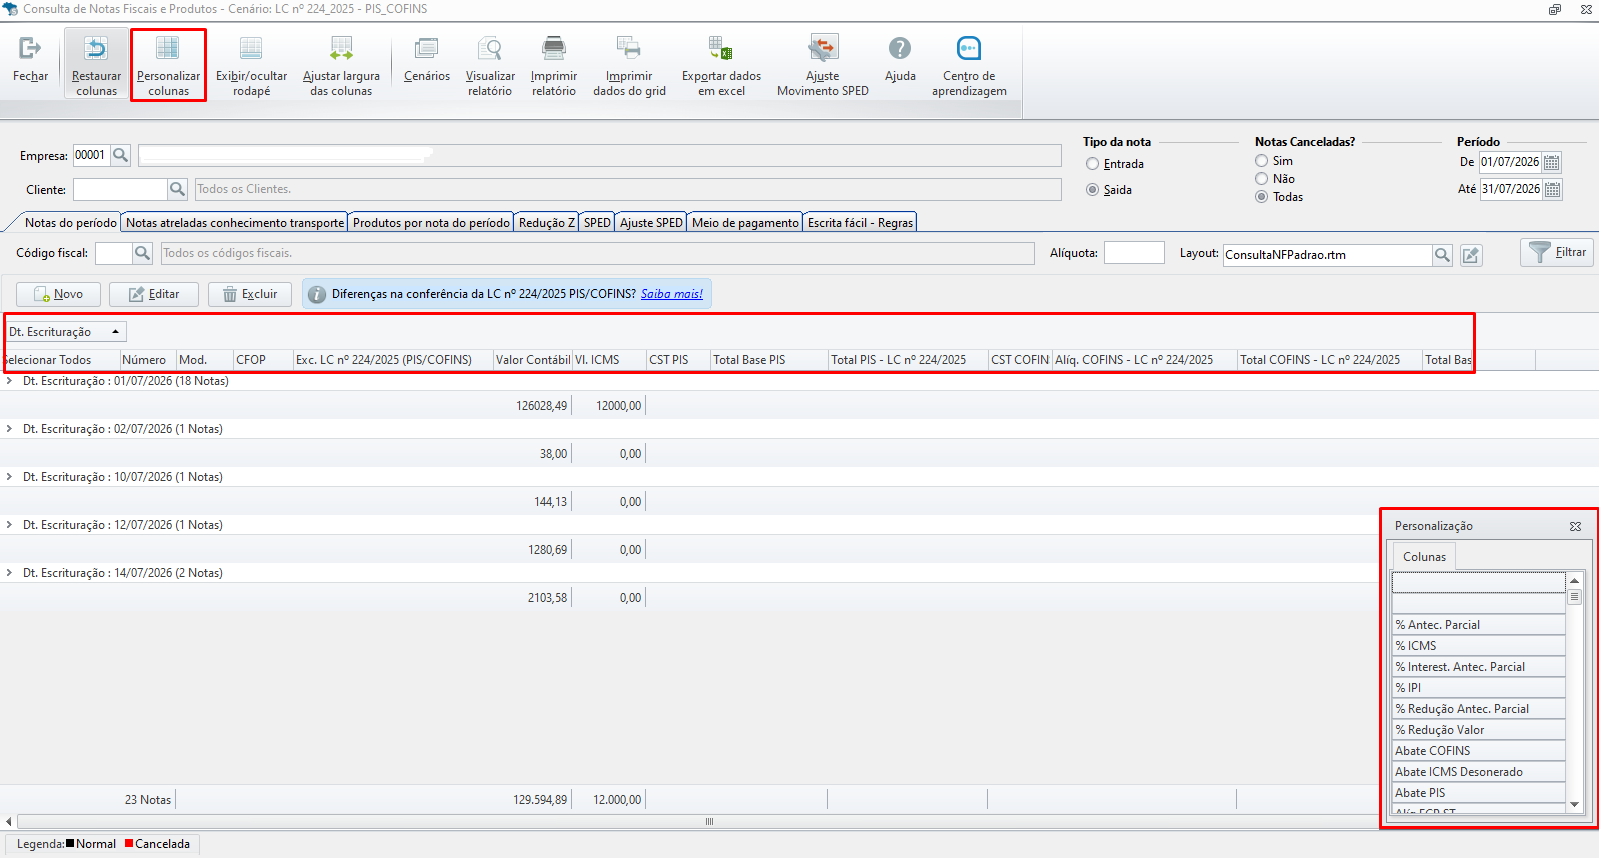Screen dimensions: 1599x858
Task: Open Personalizar colunas tool
Action: [x=168, y=62]
